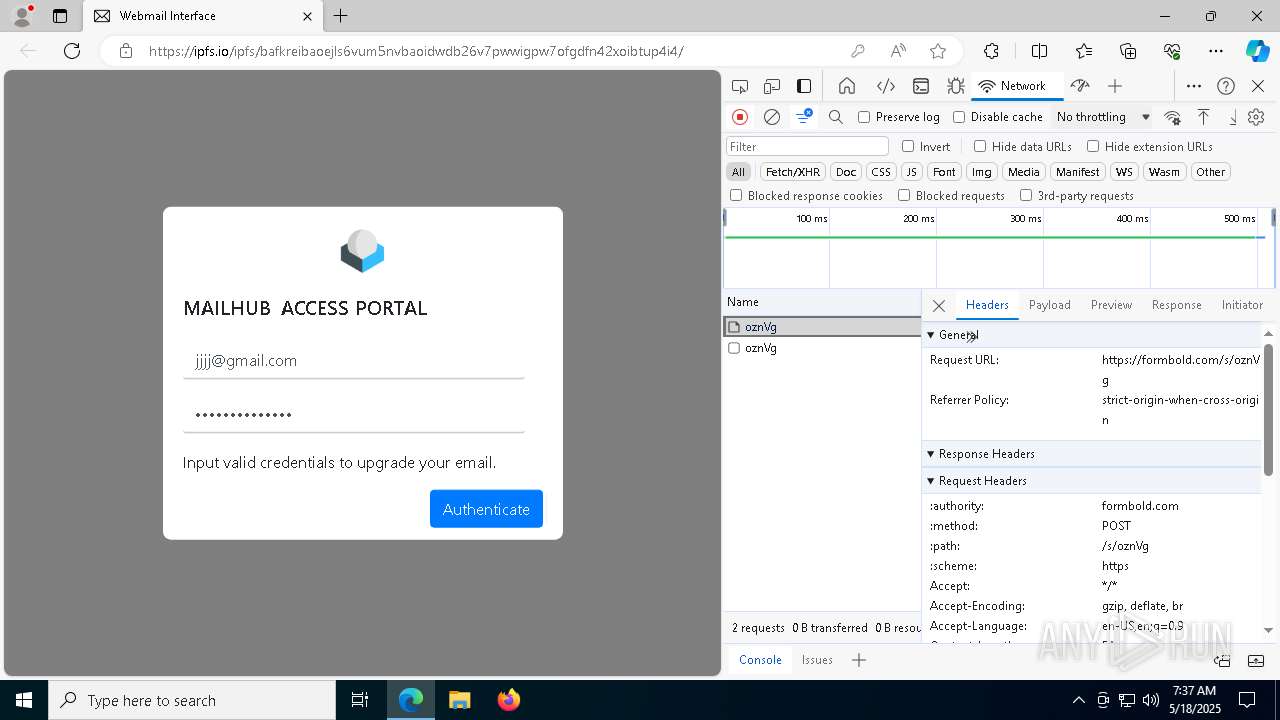Open Copilot sidebar icon
Image resolution: width=1280 pixels, height=720 pixels.
[1257, 51]
